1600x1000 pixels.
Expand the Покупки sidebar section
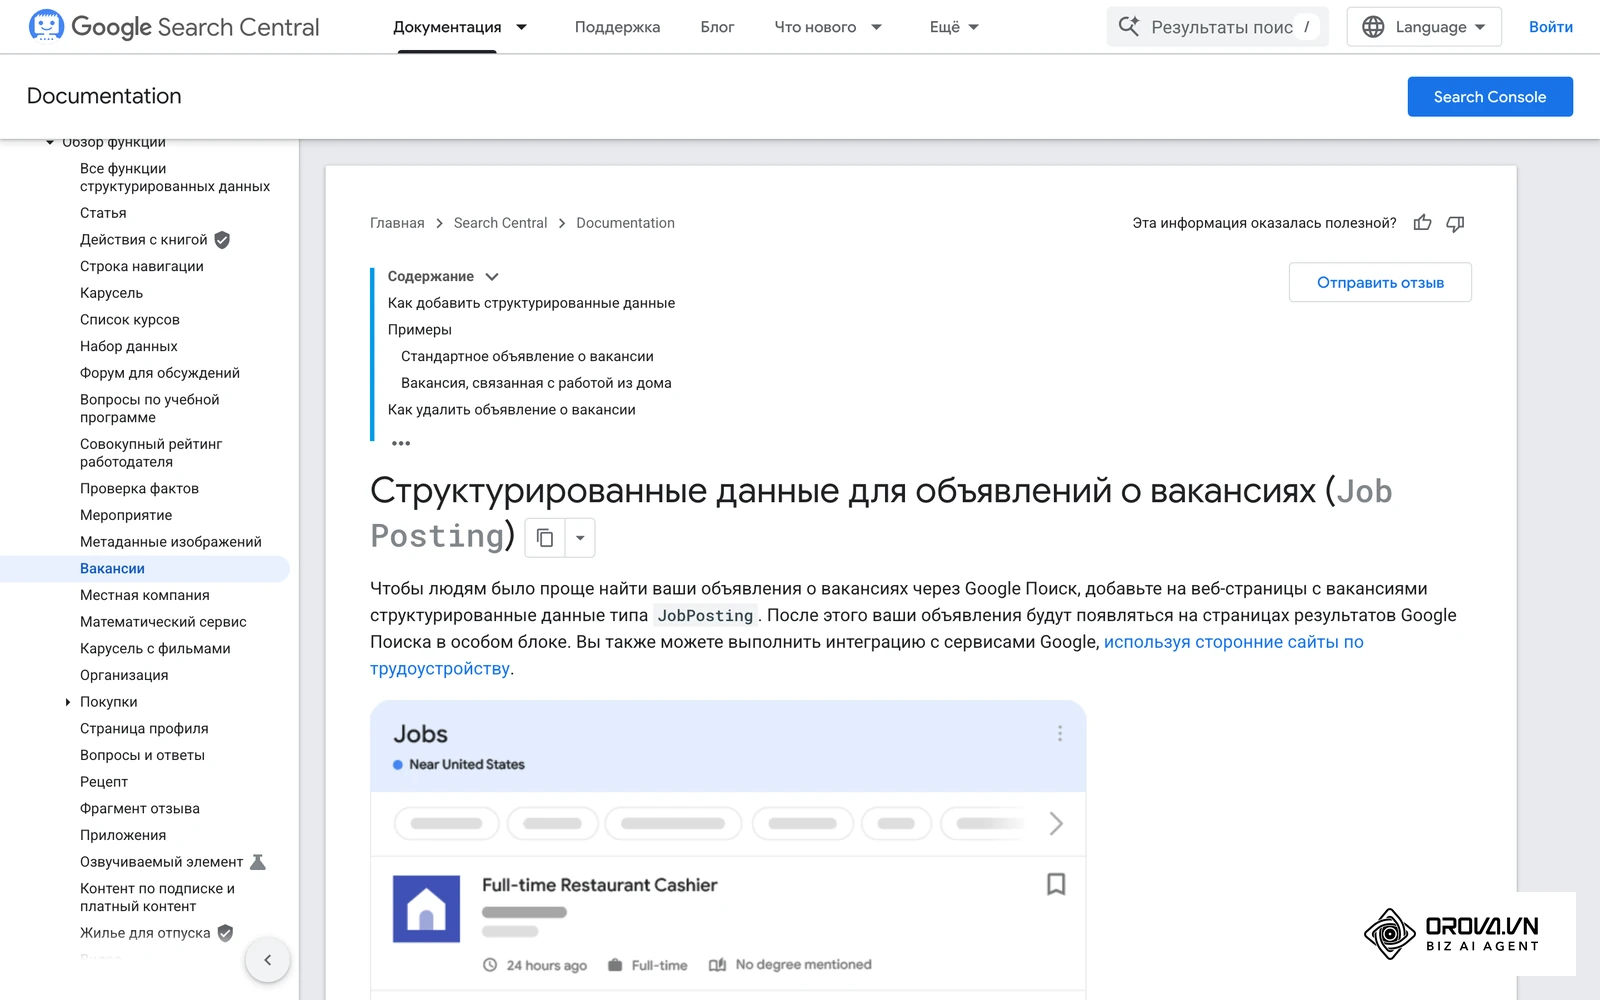(x=68, y=702)
